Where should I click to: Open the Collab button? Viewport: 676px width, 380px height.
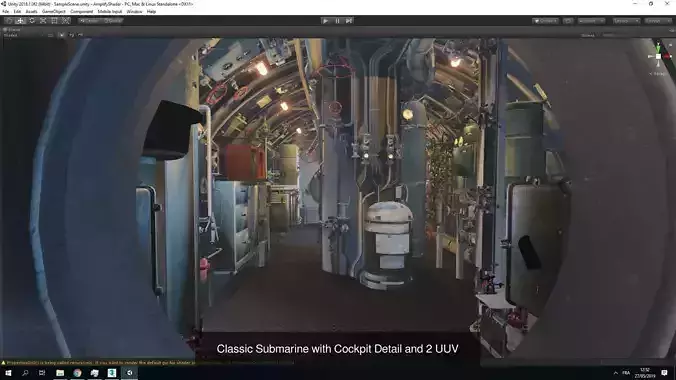pyautogui.click(x=545, y=21)
